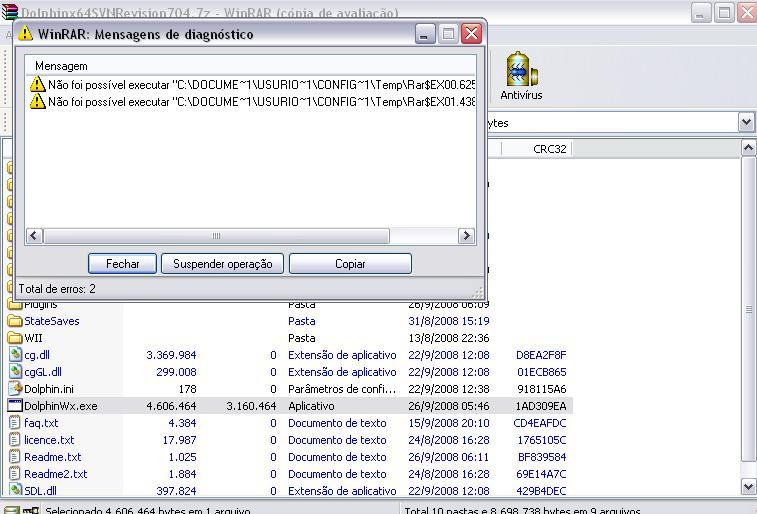Click Suspender operação button
757x514 pixels.
pyautogui.click(x=223, y=264)
